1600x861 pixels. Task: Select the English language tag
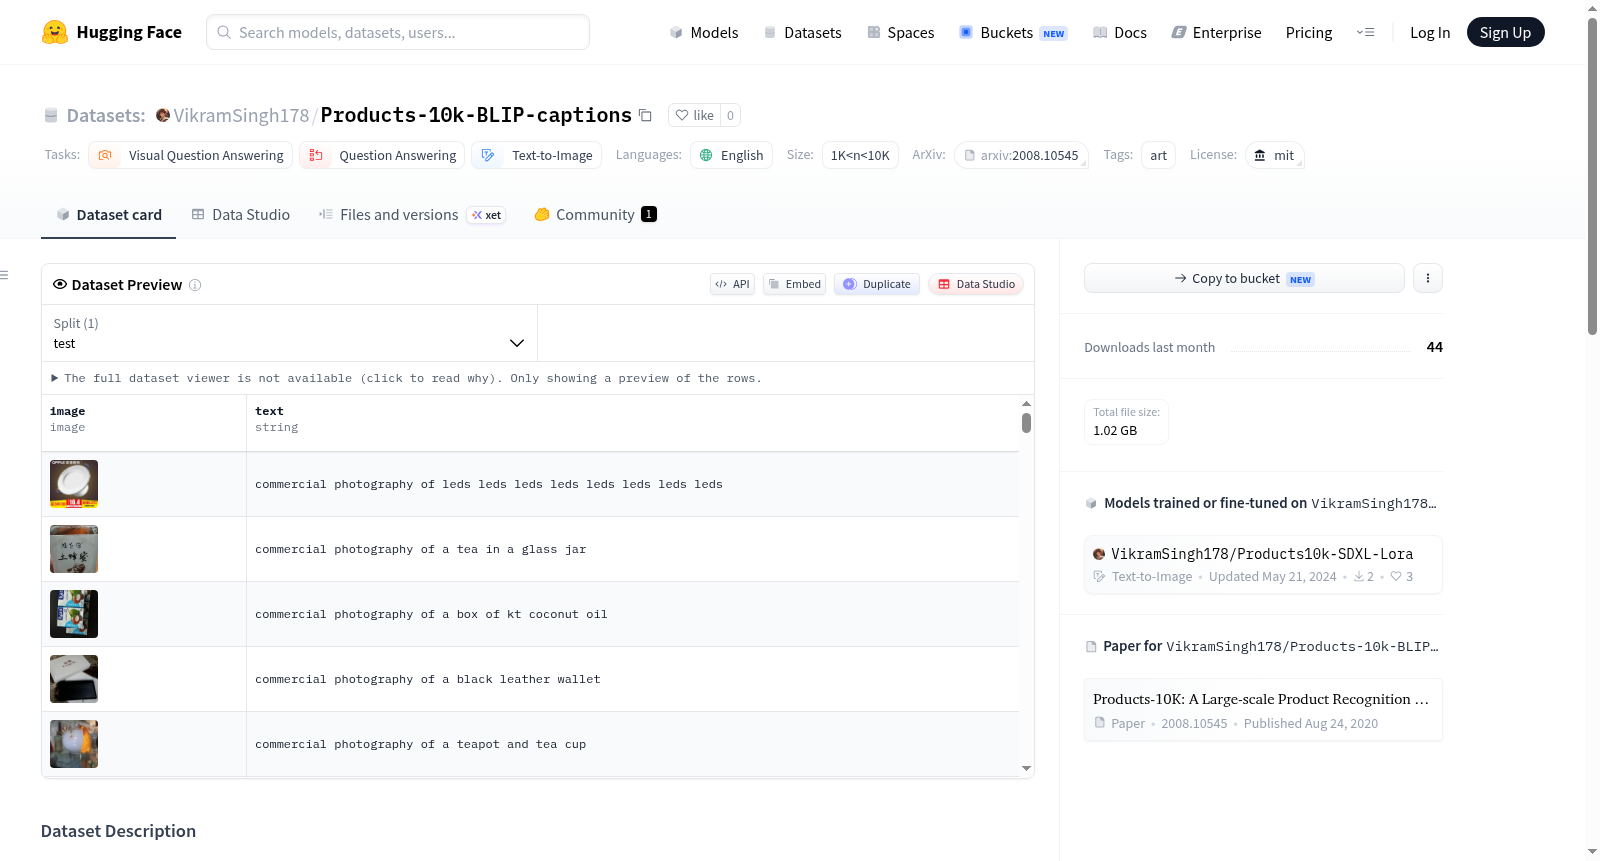[x=731, y=155]
